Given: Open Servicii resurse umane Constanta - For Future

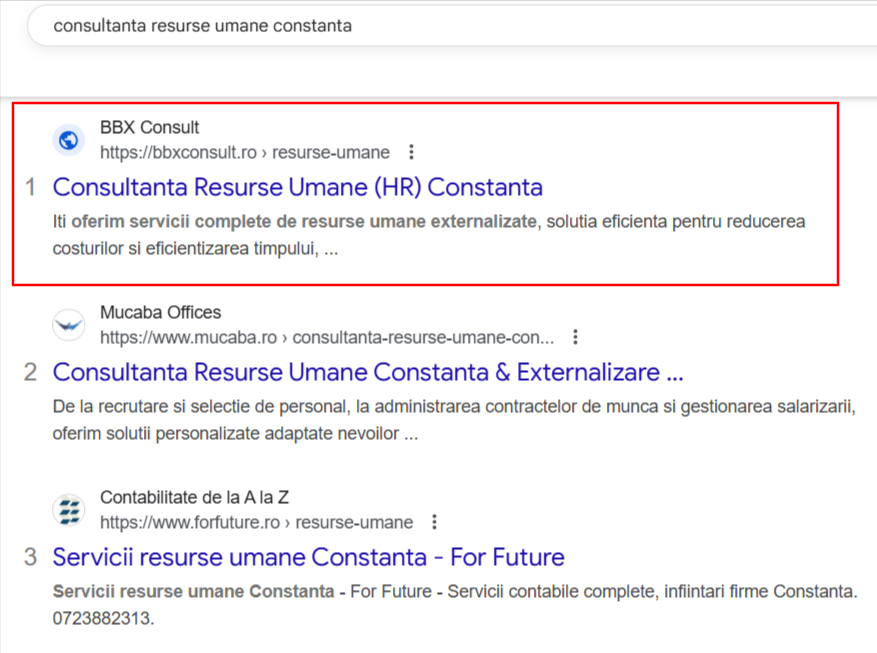Looking at the screenshot, I should pos(308,557).
